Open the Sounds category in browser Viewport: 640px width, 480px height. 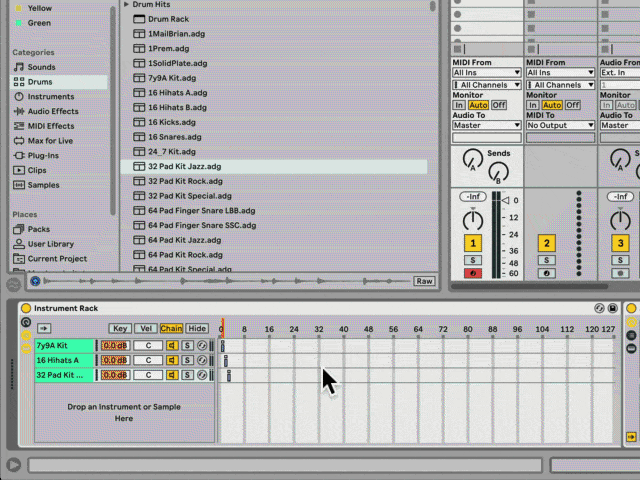click(41, 67)
